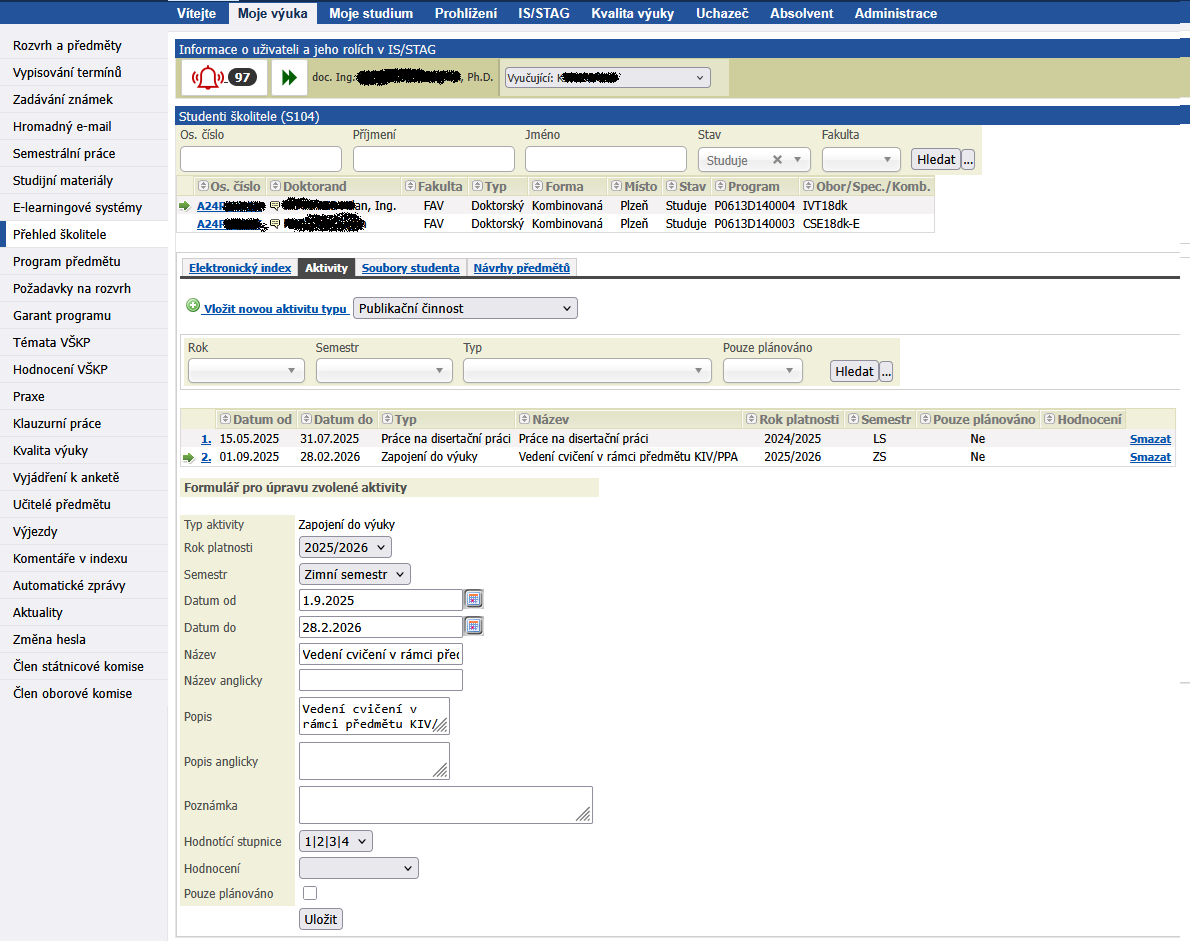Viewport: 1190px width, 941px height.
Task: Toggle the Pouze plánováno checkbox
Action: click(x=310, y=893)
